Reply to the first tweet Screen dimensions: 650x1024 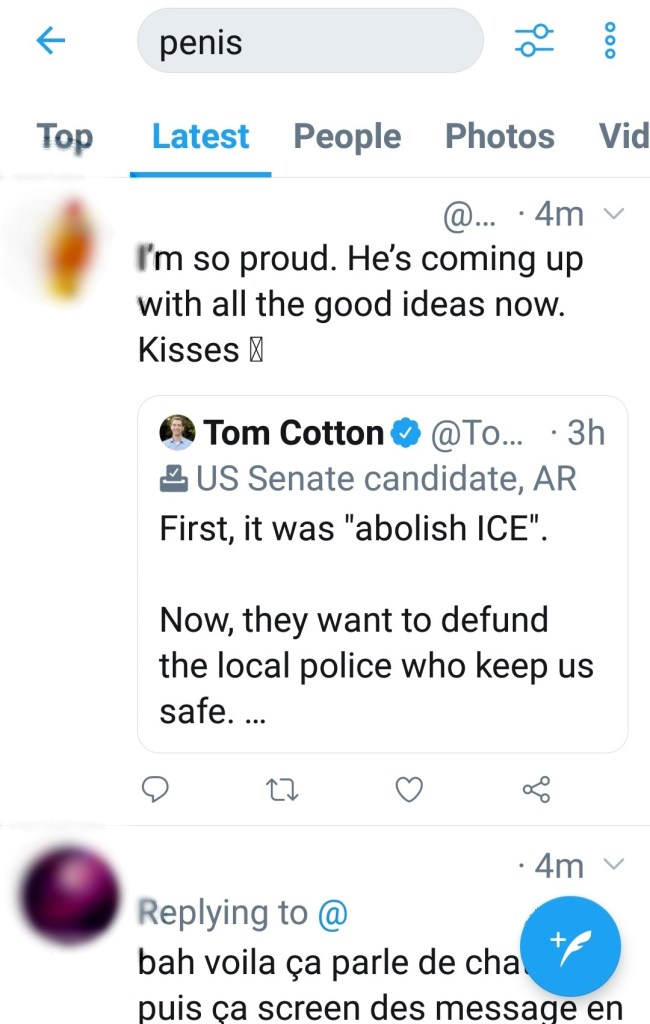[x=153, y=790]
